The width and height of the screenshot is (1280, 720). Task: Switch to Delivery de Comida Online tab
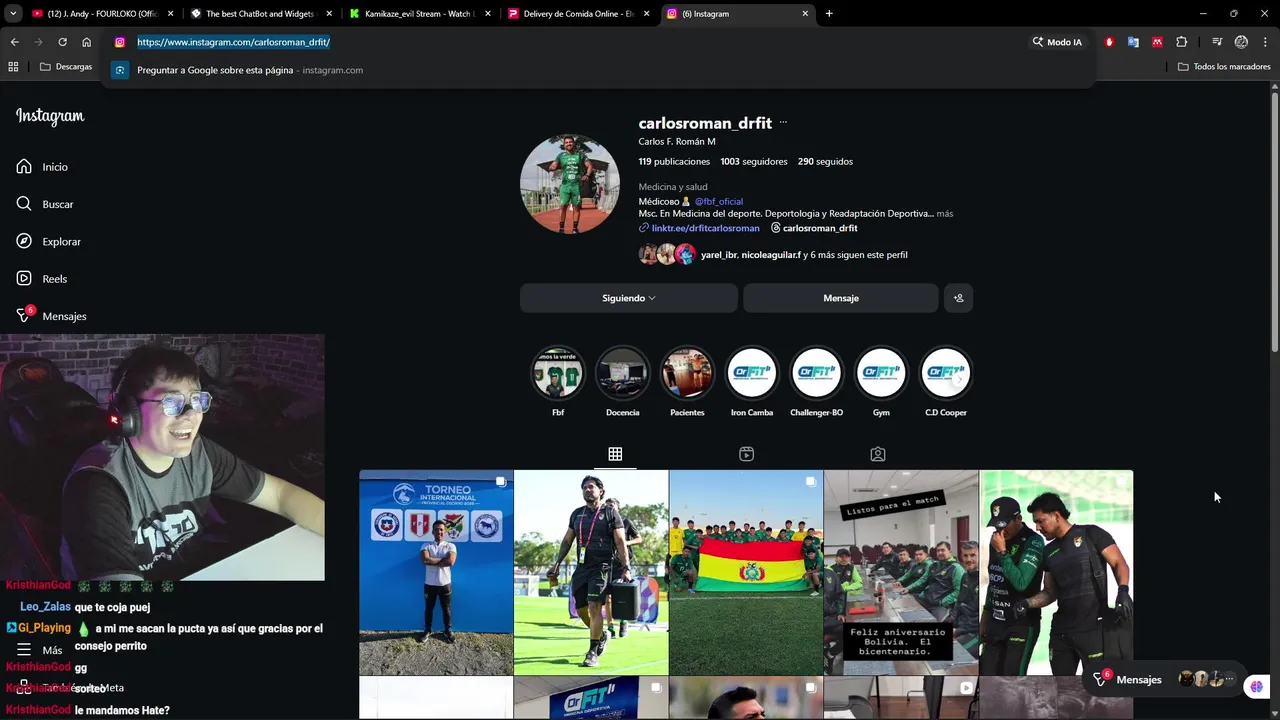[579, 14]
